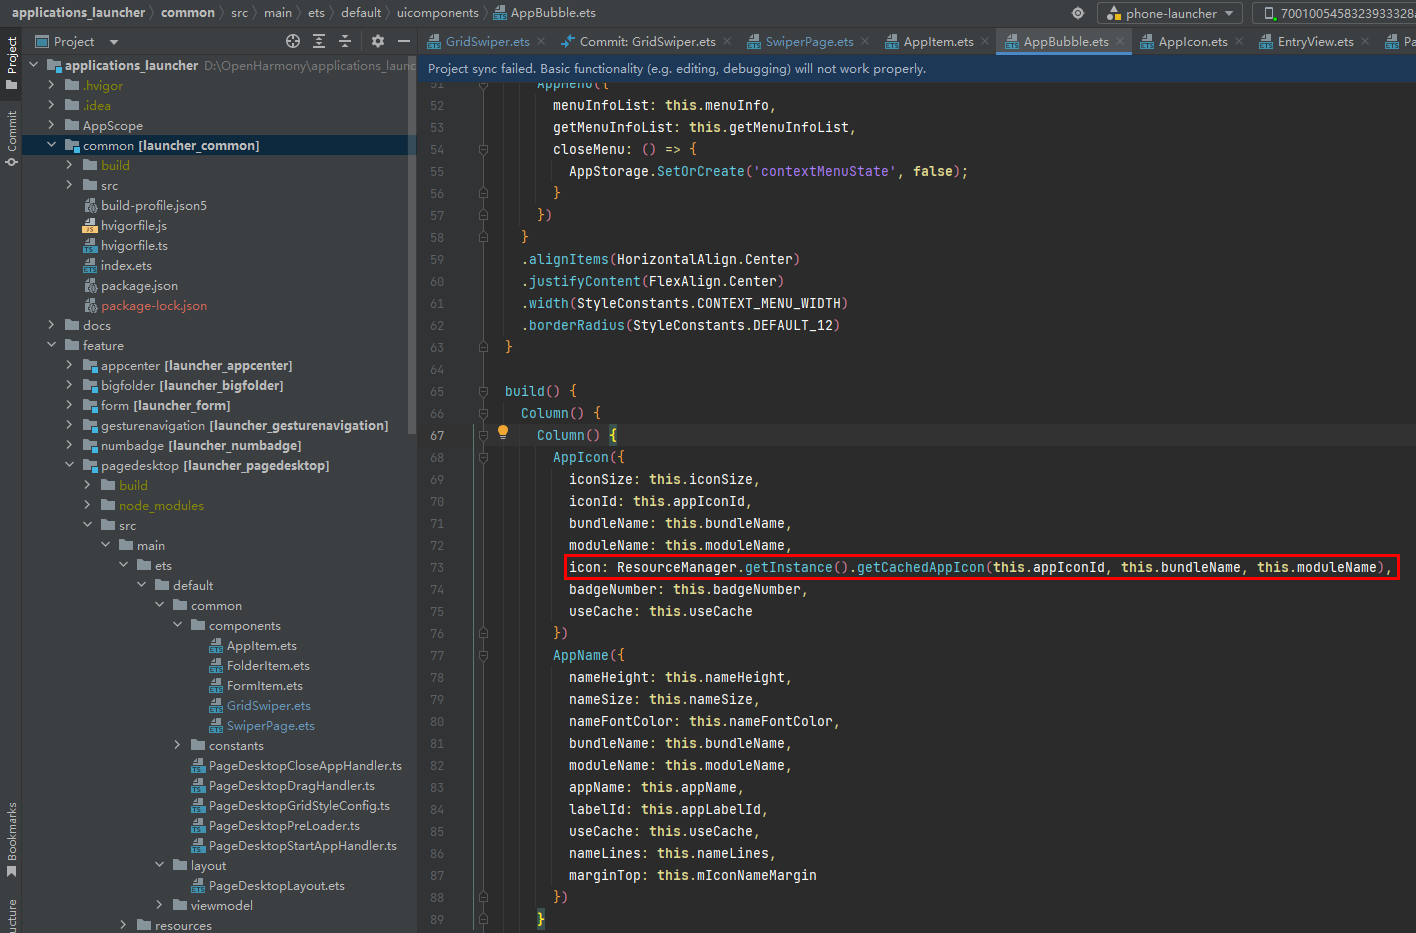The image size is (1416, 933).
Task: Click the Collapse All icon in Project panel
Action: (345, 41)
